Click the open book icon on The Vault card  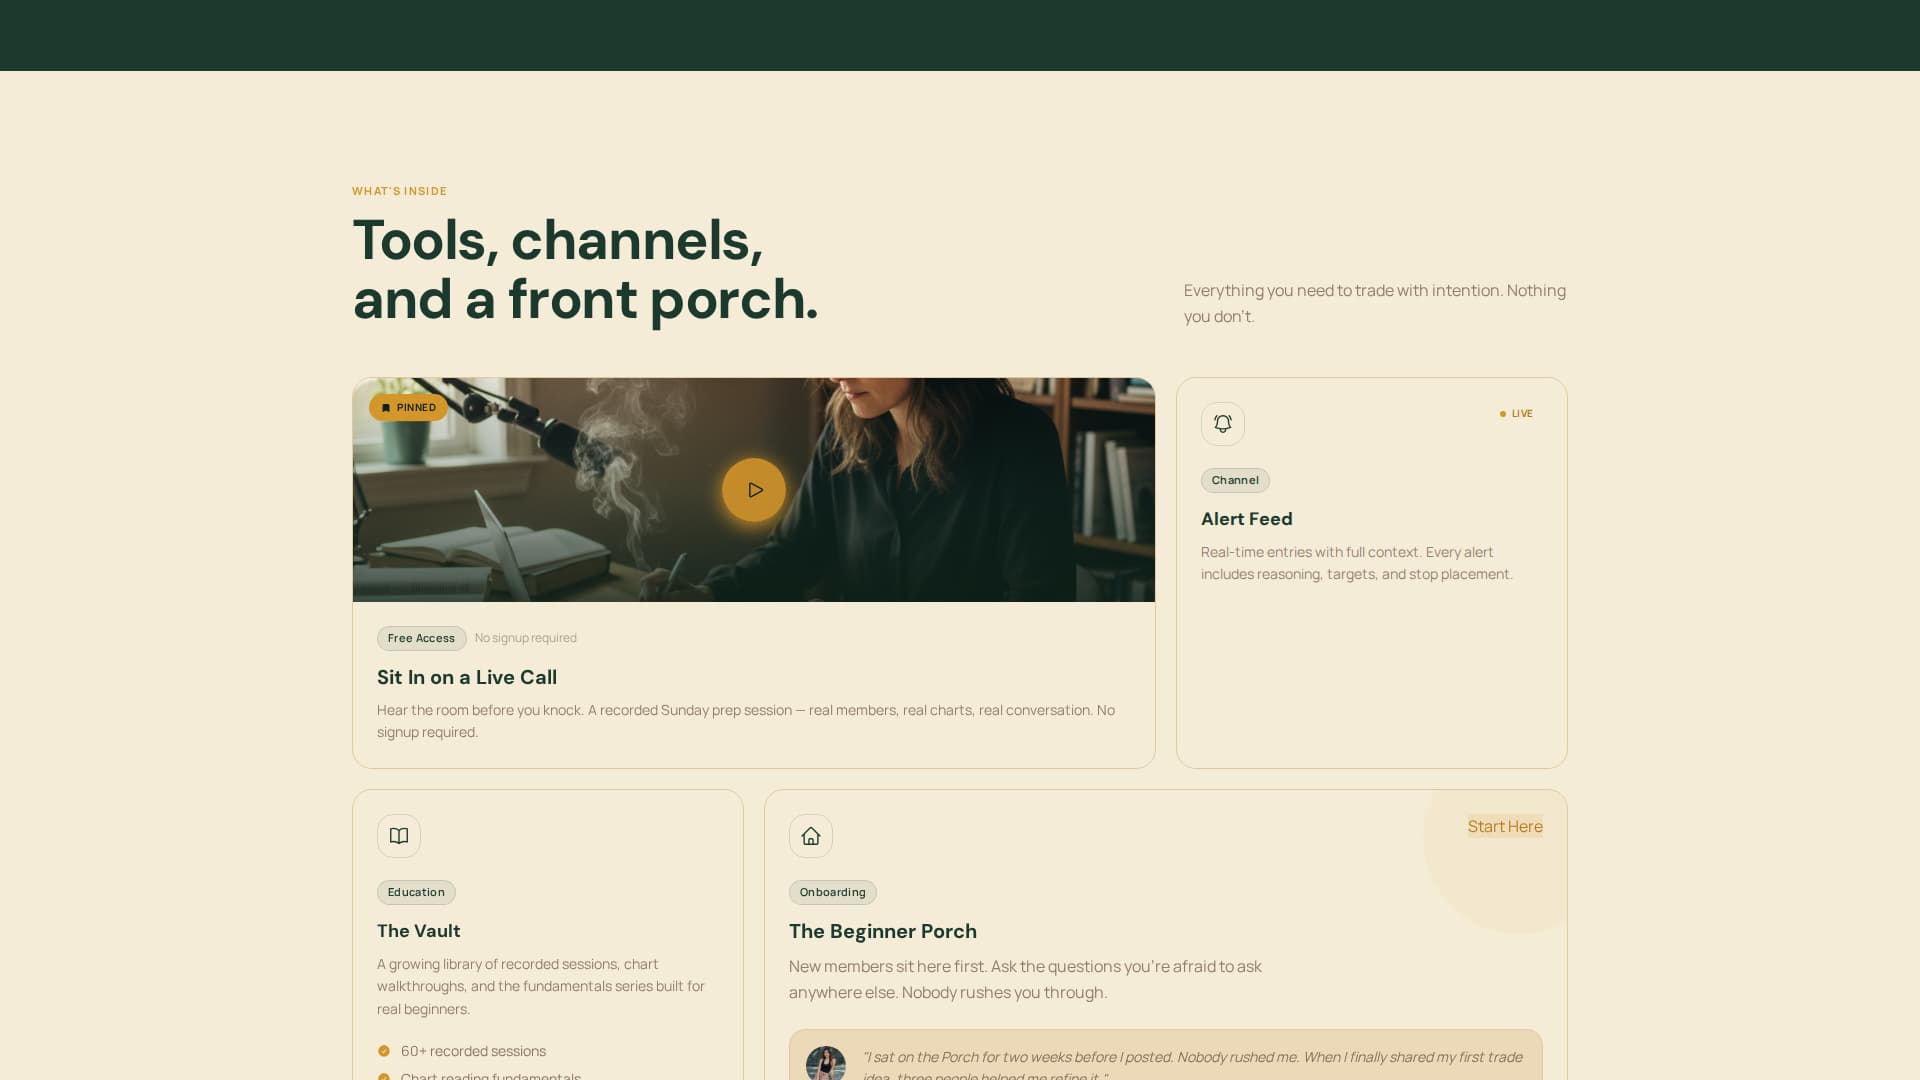click(x=399, y=836)
